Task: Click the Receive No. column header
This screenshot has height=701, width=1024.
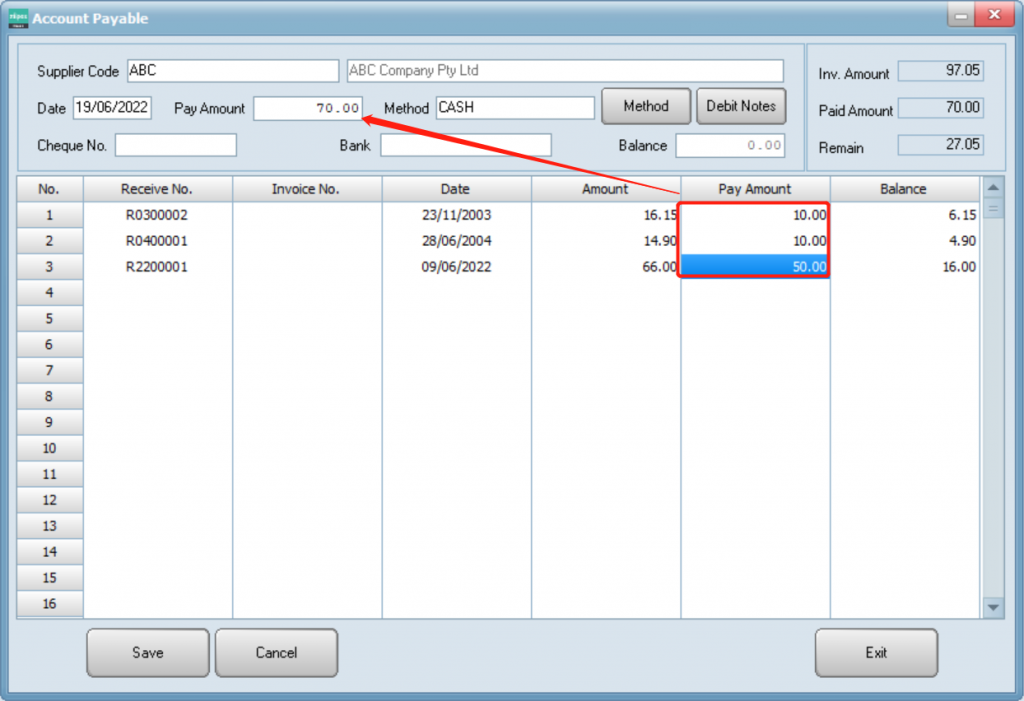Action: click(x=157, y=189)
